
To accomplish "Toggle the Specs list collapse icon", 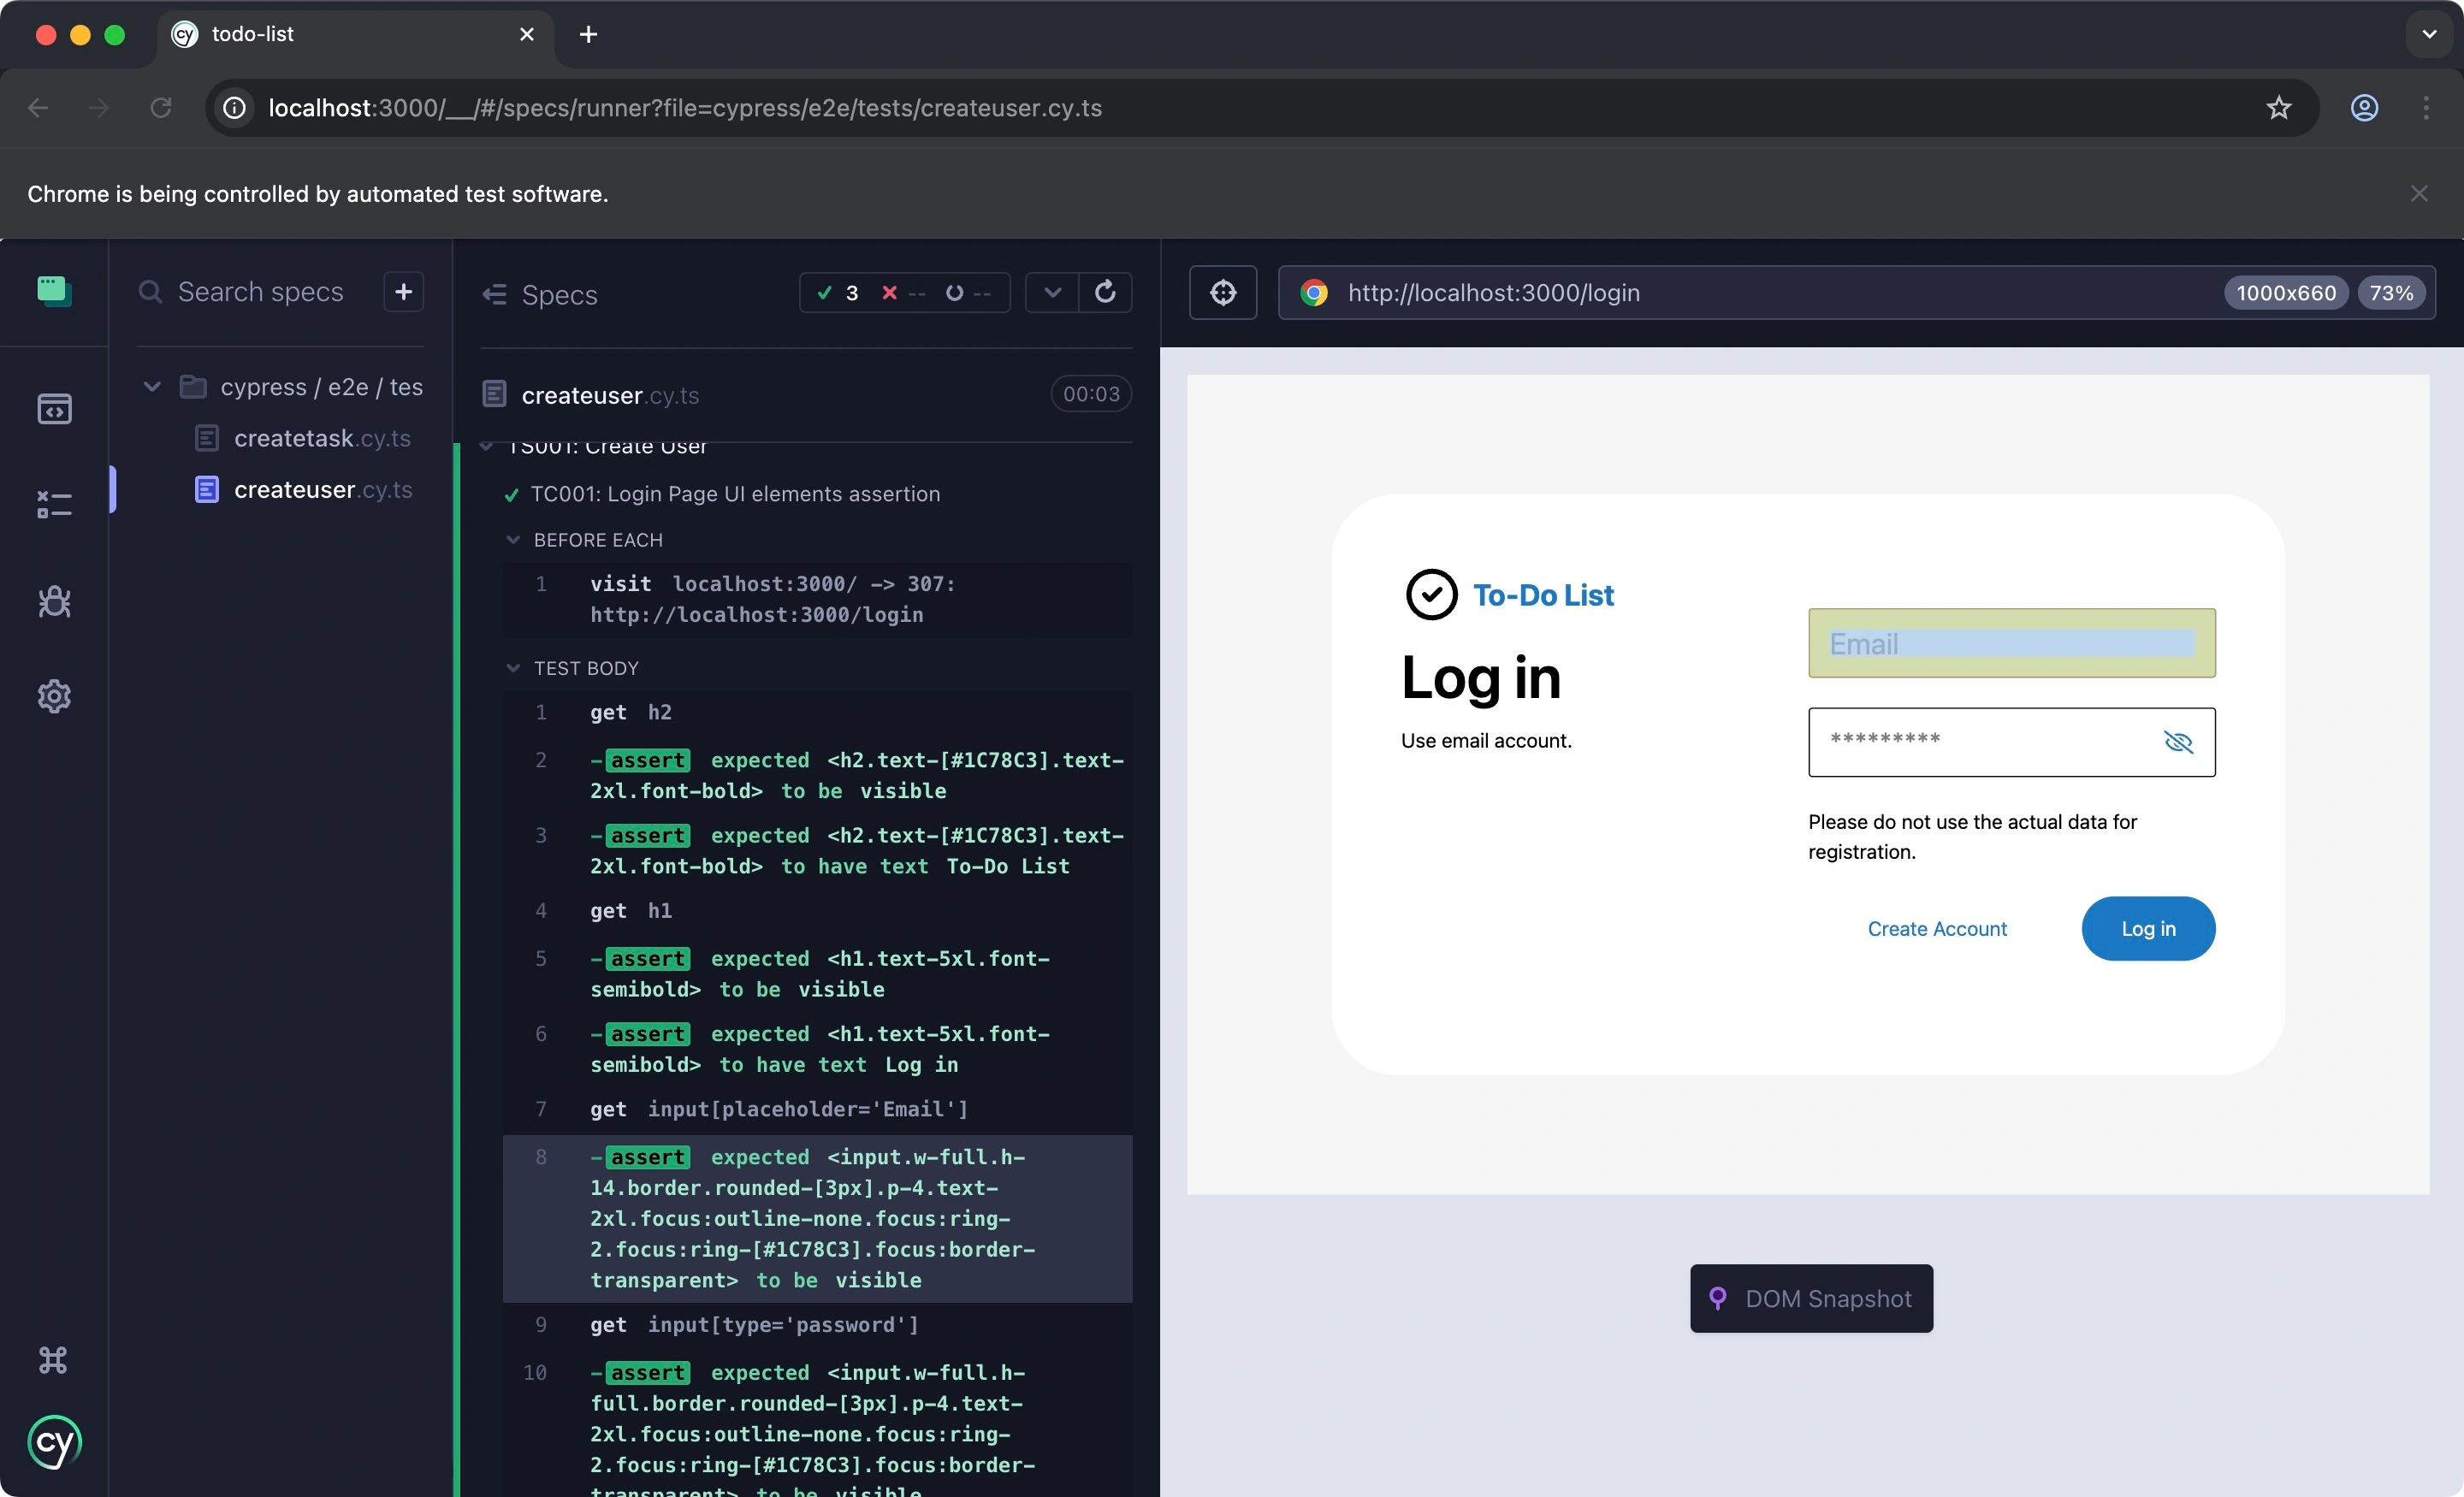I will pyautogui.click(x=494, y=294).
